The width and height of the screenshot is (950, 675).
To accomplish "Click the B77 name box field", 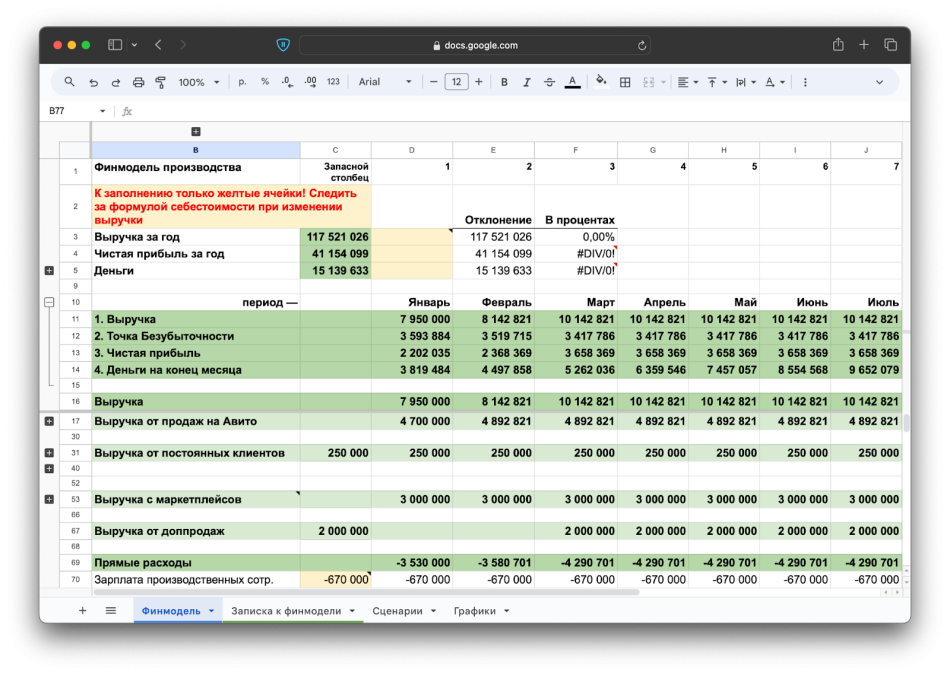I will [x=70, y=111].
